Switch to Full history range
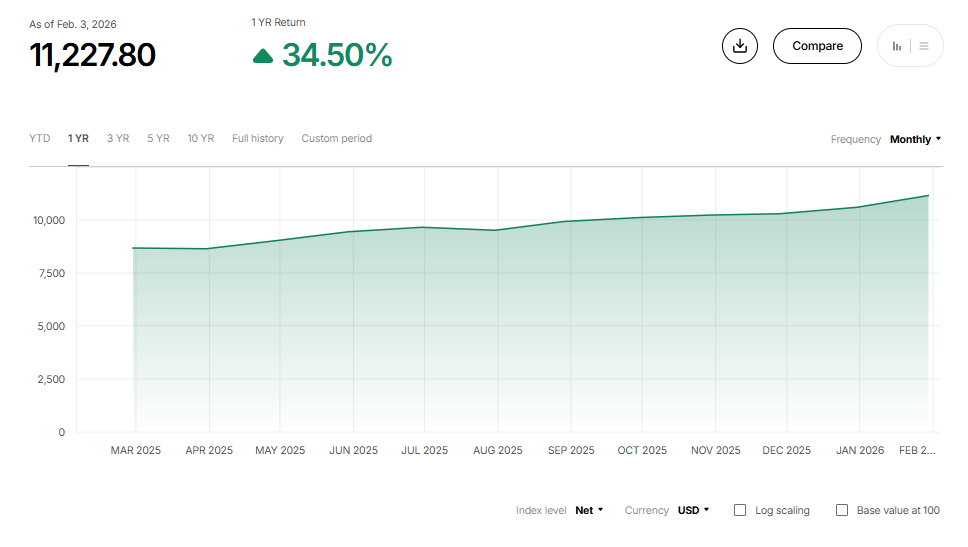The height and width of the screenshot is (547, 968). (x=258, y=138)
